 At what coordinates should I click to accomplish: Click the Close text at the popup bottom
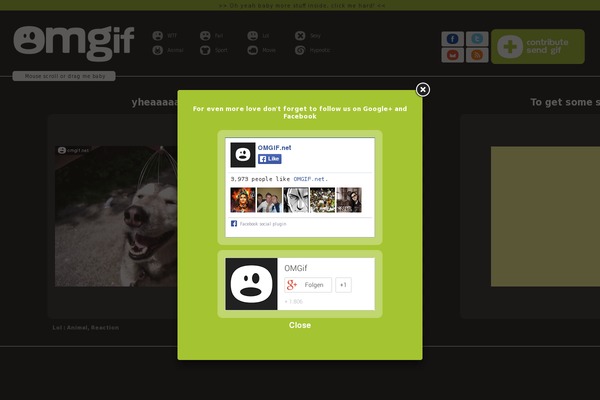pos(300,325)
